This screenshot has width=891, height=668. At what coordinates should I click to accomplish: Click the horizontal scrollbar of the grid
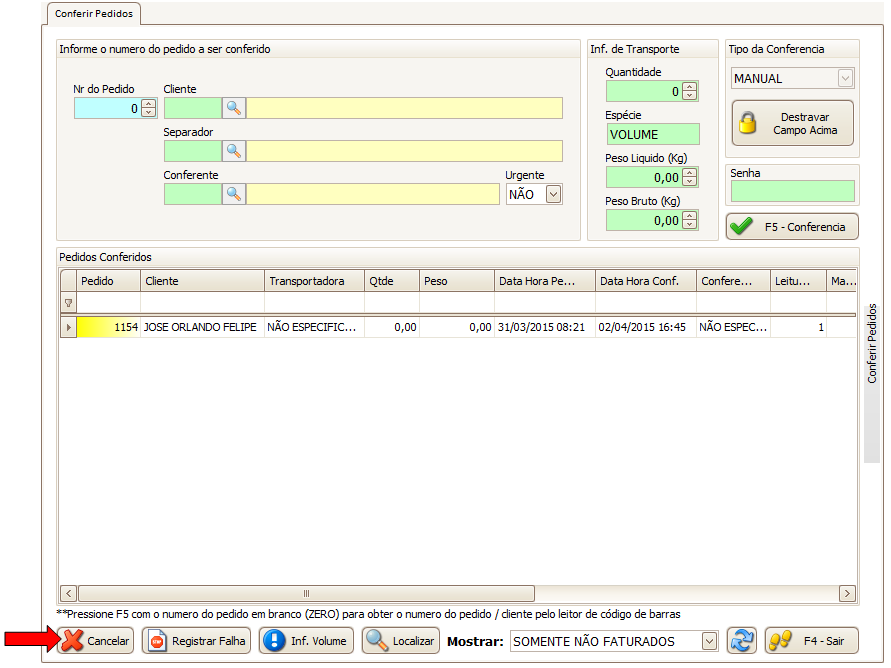pyautogui.click(x=306, y=593)
